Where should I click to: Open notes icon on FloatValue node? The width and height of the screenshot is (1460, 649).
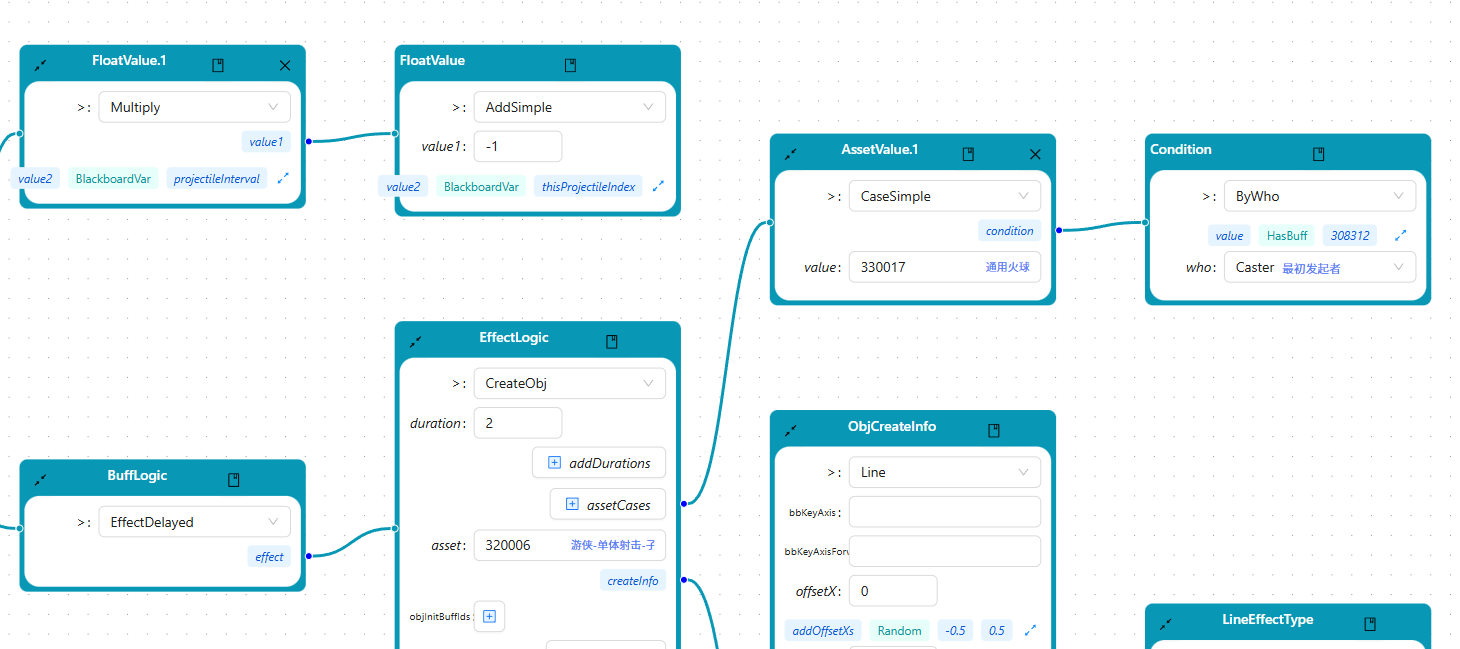coord(570,65)
